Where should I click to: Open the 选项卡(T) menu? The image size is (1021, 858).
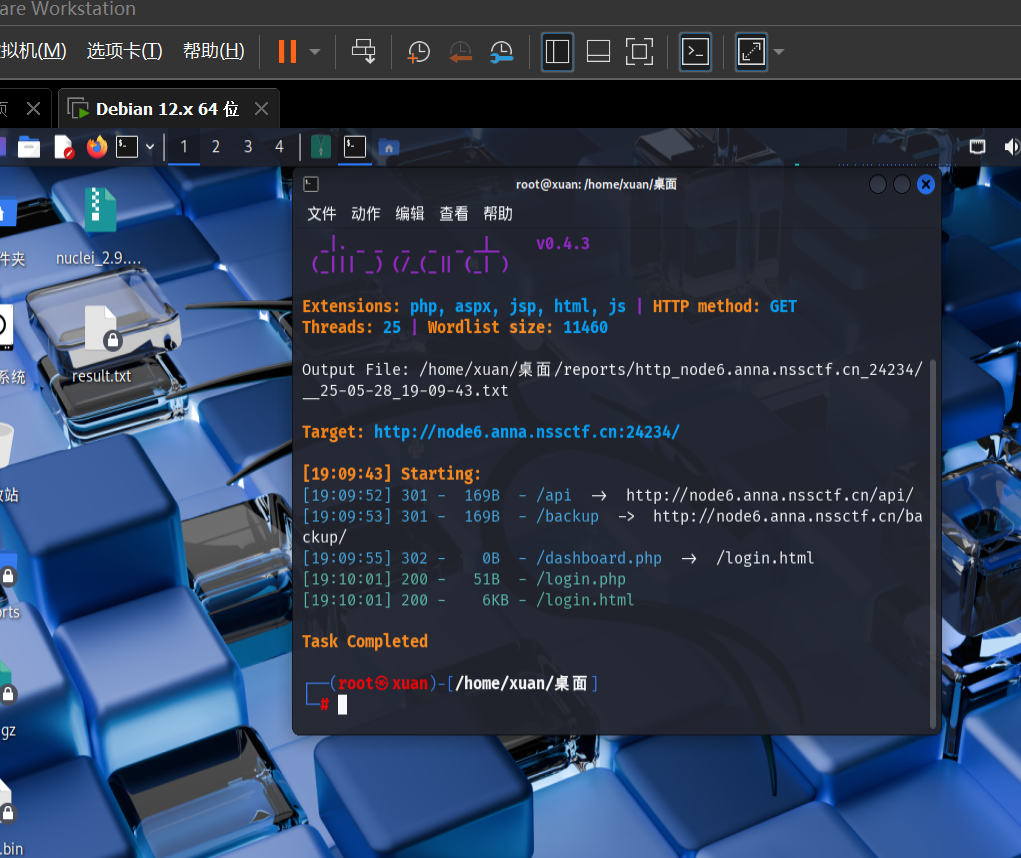[124, 51]
